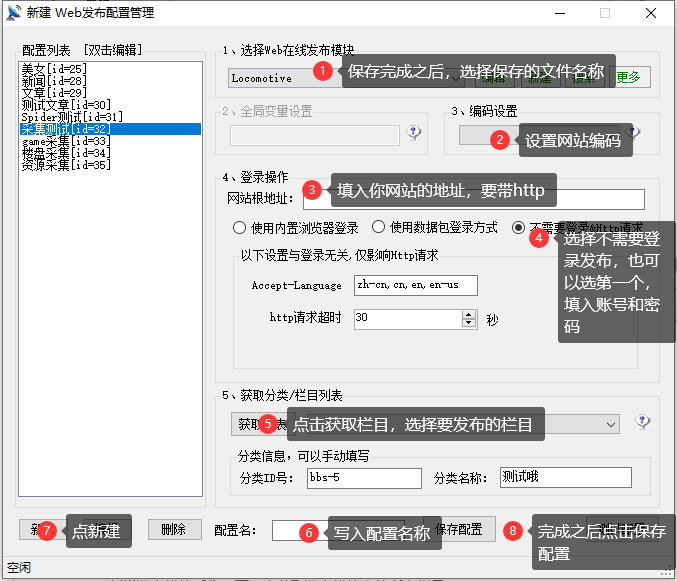Select 美女[id=25] in config list
The image size is (677, 581).
click(110, 69)
